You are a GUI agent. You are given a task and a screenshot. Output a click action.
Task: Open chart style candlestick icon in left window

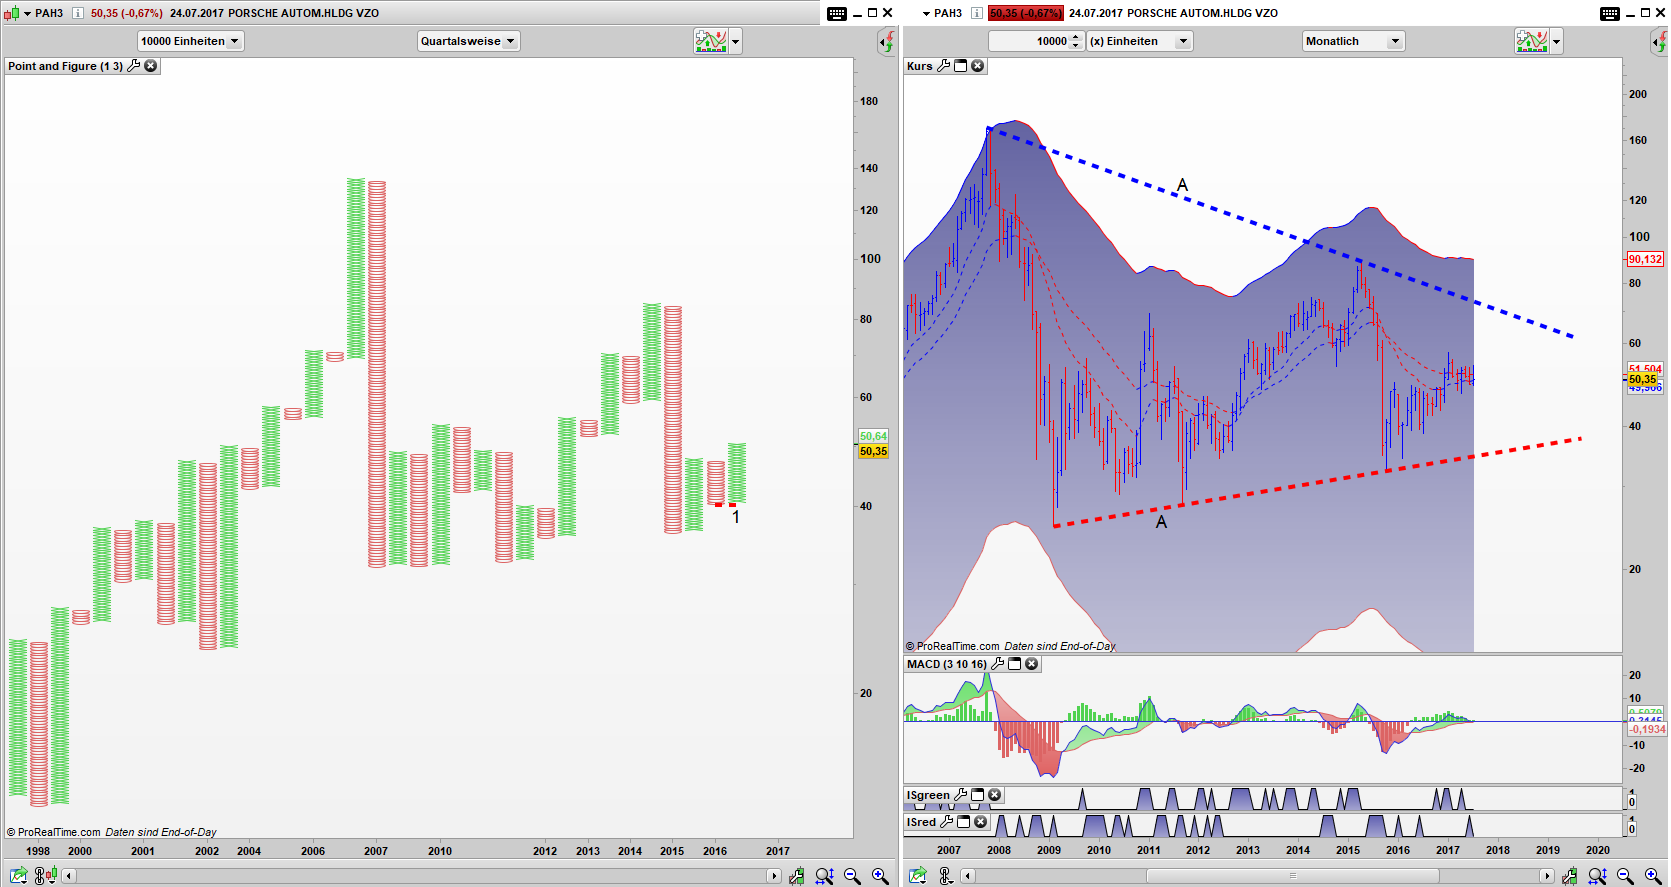click(11, 13)
